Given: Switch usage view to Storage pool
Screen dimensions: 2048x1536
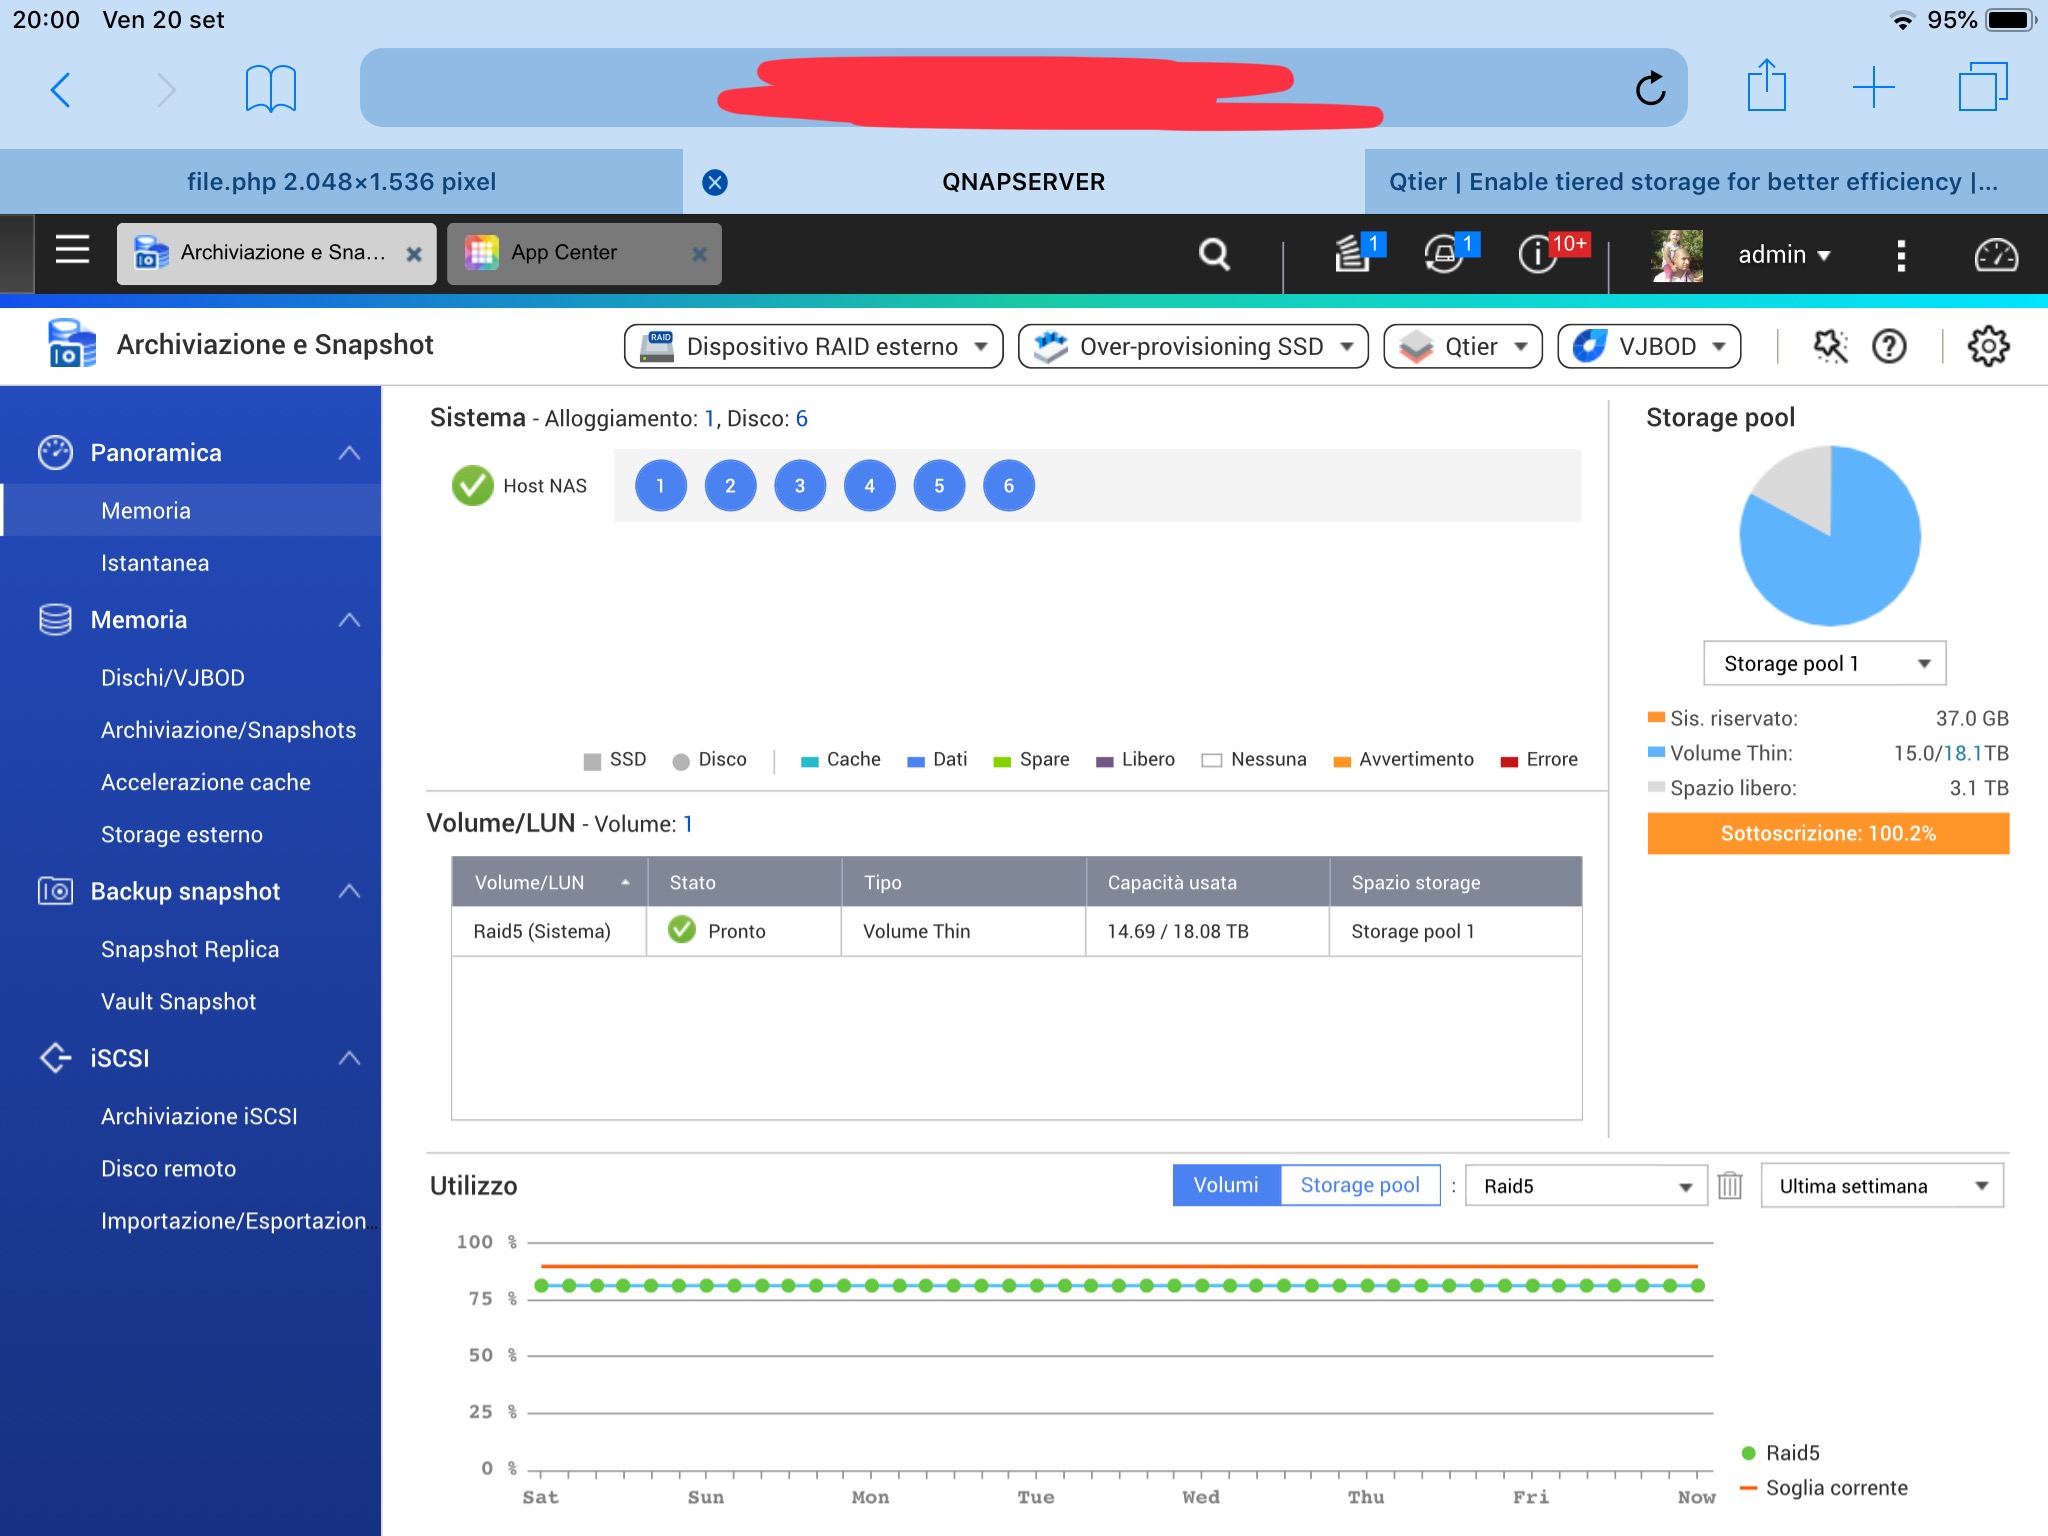Looking at the screenshot, I should [1359, 1185].
